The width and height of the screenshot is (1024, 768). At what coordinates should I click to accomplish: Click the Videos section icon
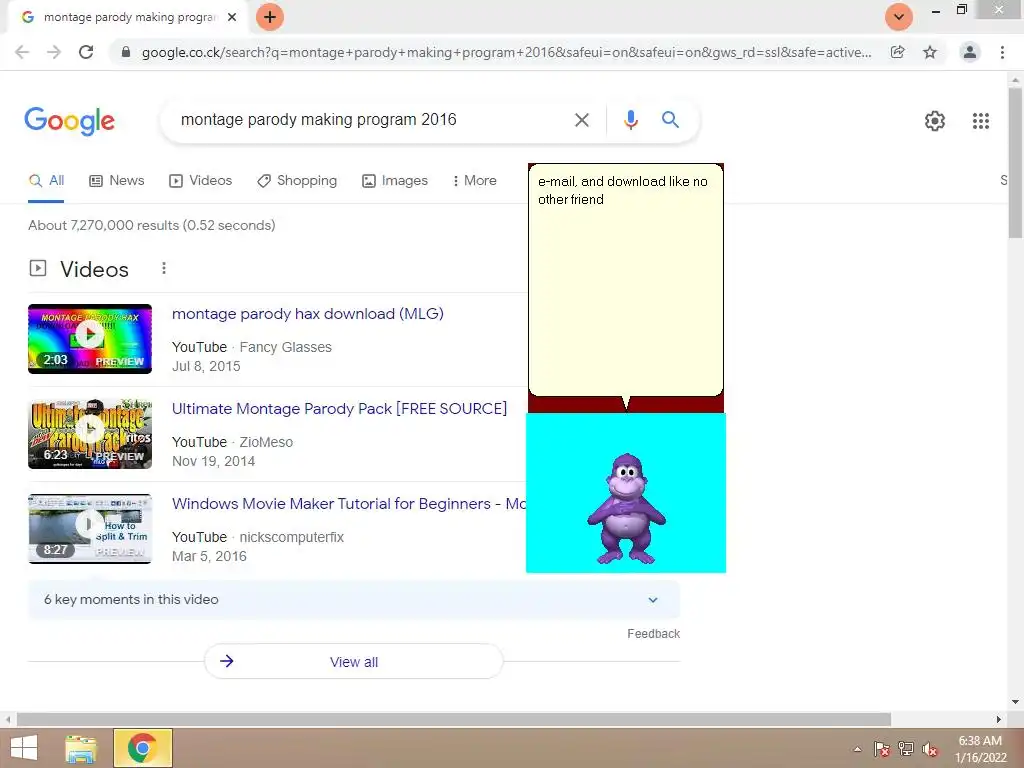[x=38, y=268]
